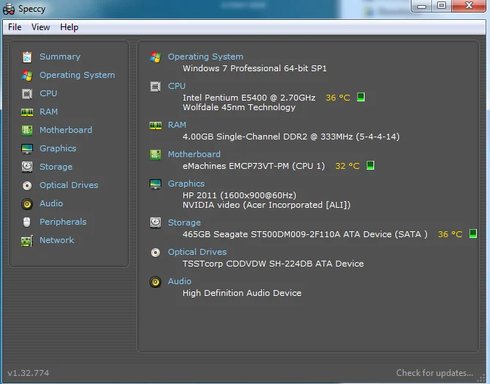Click Intel Pentium E5400 @ 2.70GHz text

(x=249, y=98)
